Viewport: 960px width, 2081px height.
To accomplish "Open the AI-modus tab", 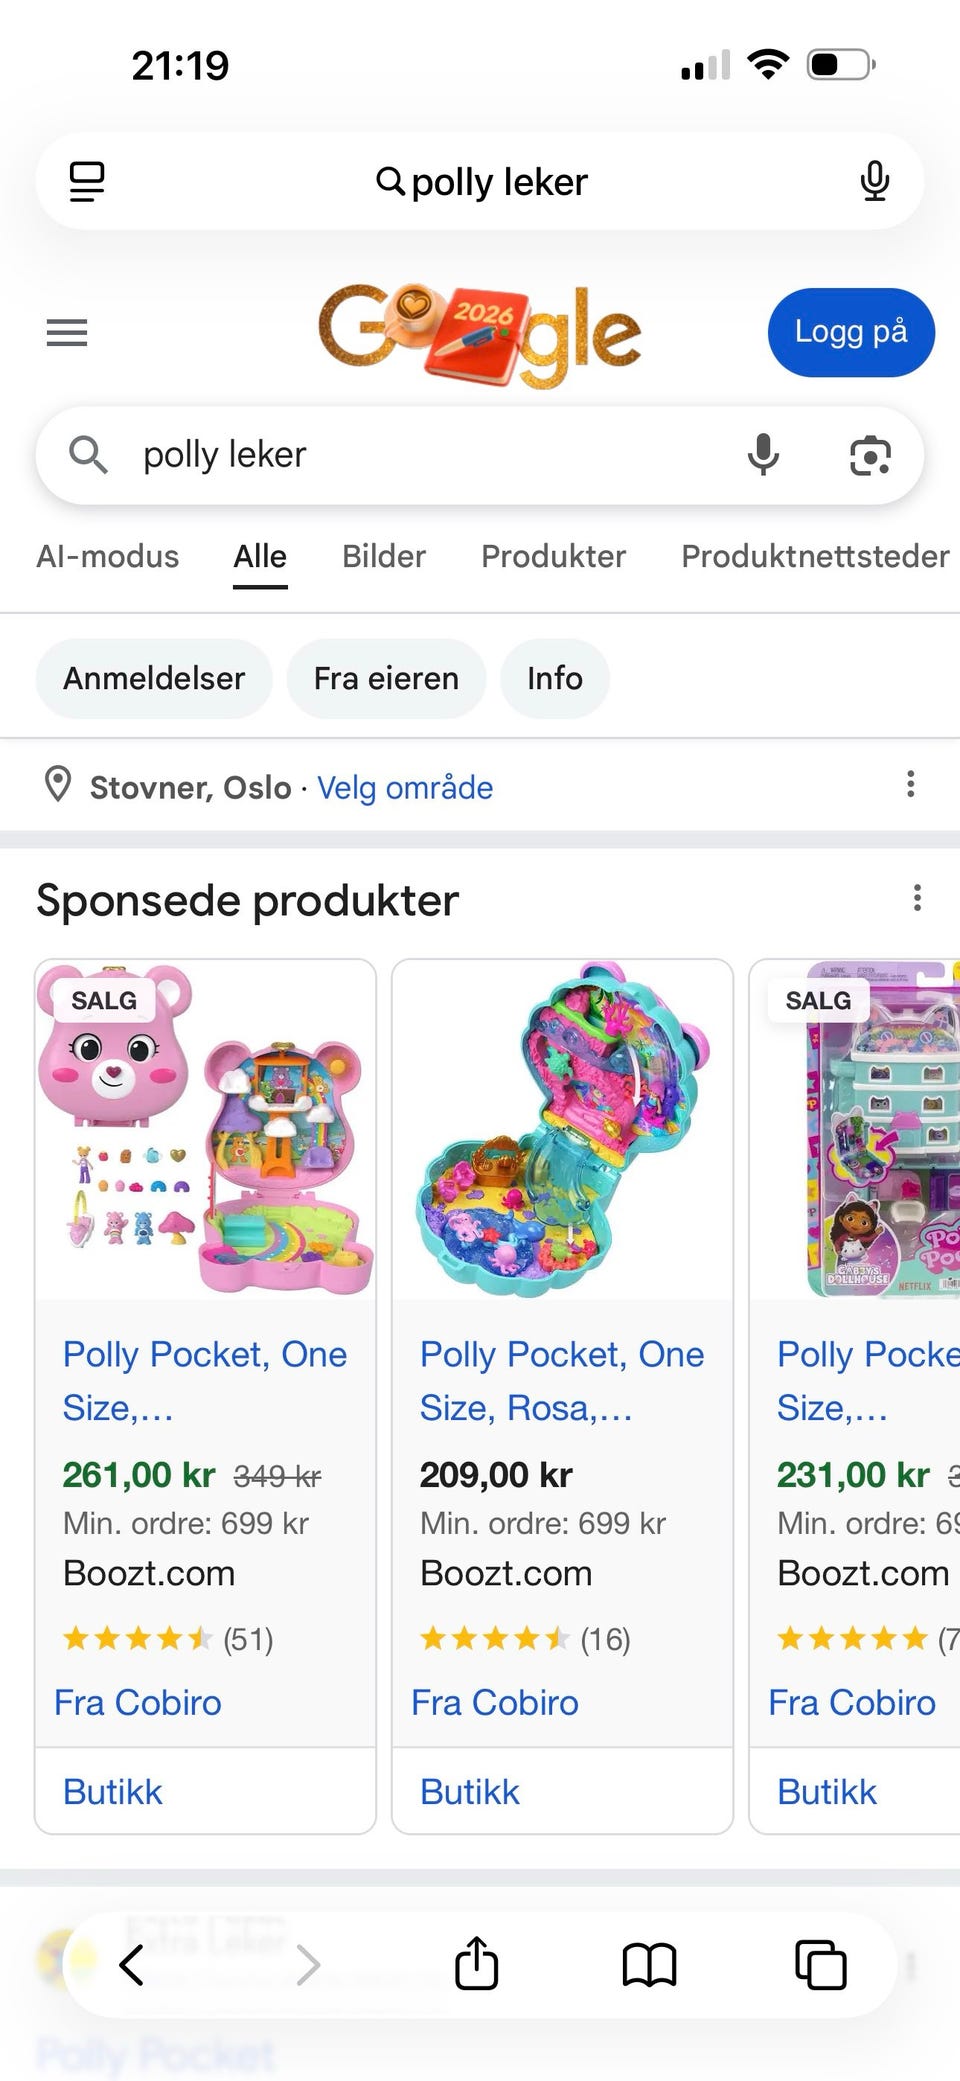I will [108, 556].
